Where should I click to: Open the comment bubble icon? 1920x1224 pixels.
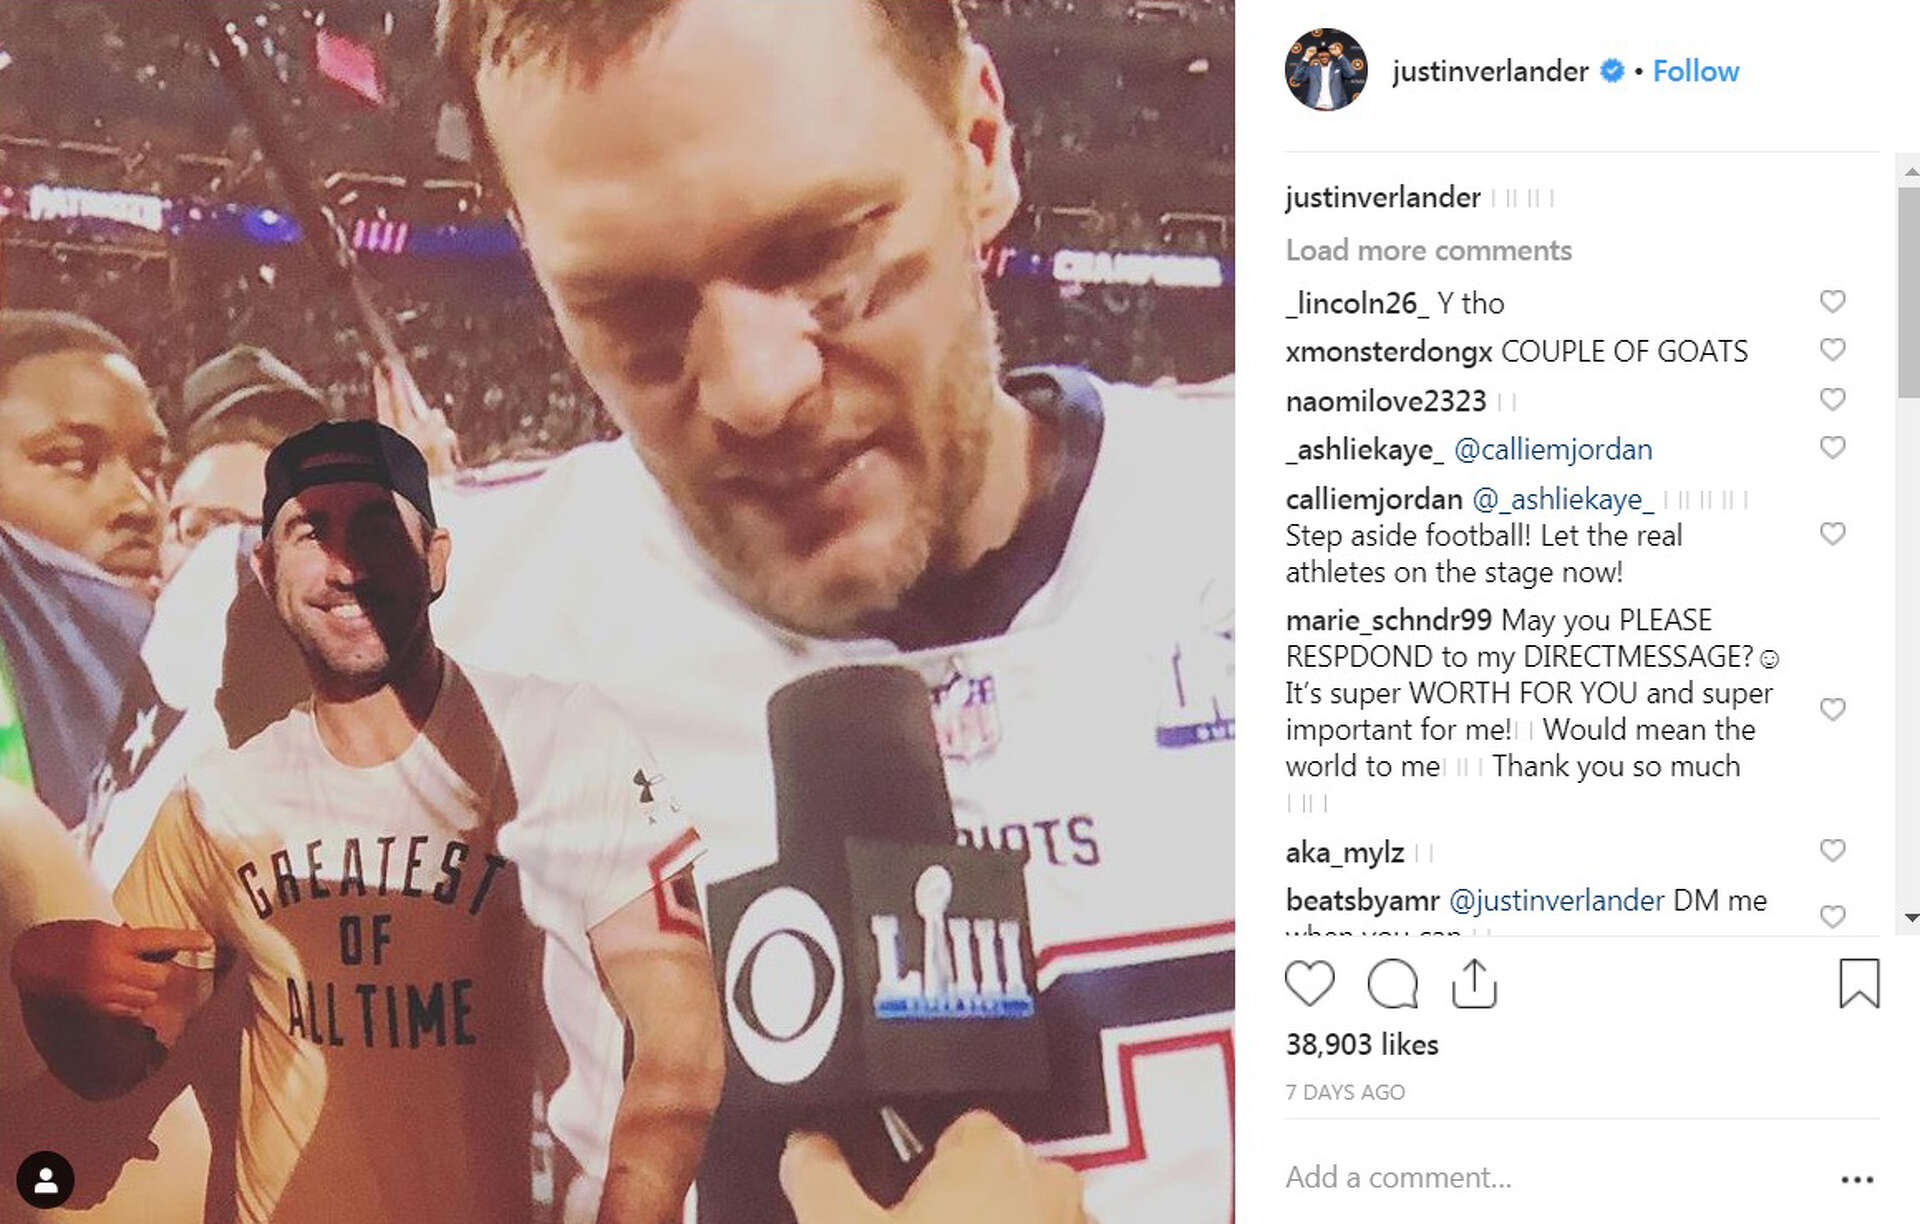[x=1392, y=983]
